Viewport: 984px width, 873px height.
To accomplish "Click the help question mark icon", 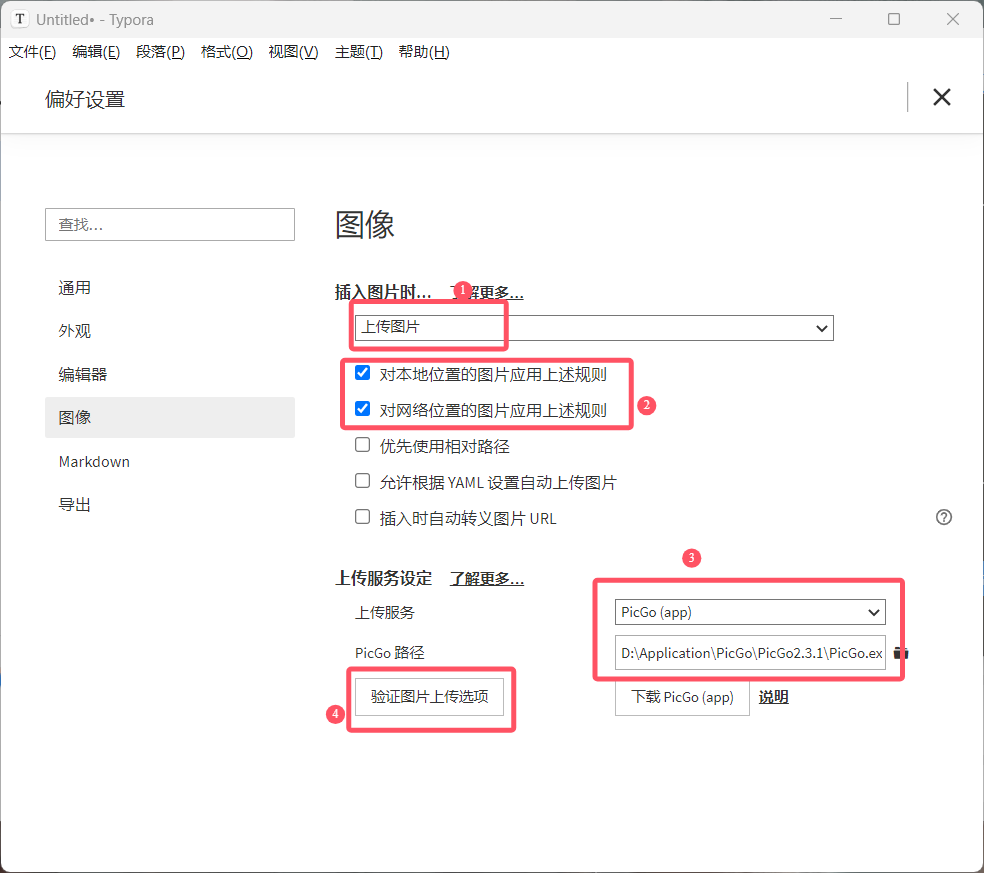I will pyautogui.click(x=943, y=517).
